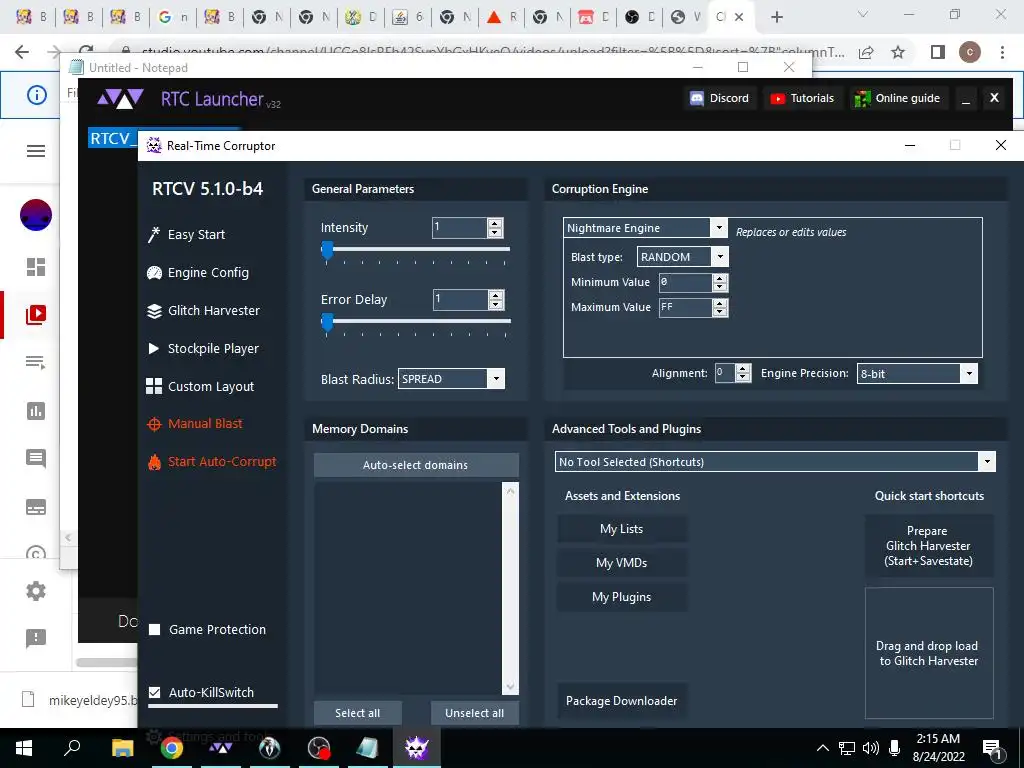Open My Plugins
Viewport: 1024px width, 768px height.
tap(622, 597)
